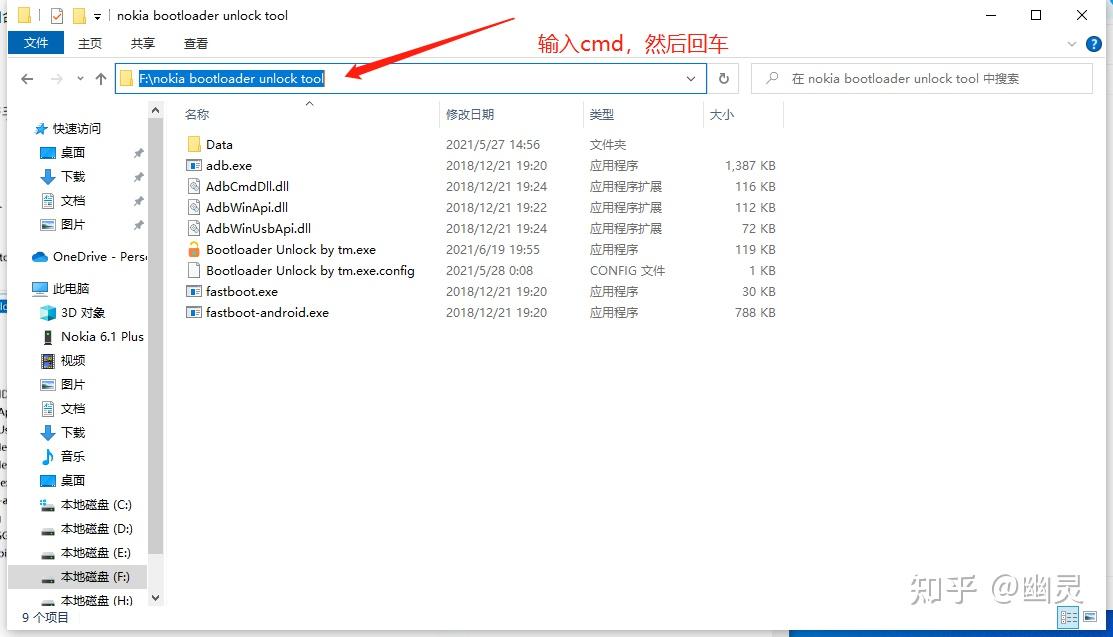Select Bootloader Unlock by tm.exe lock icon
Viewport: 1113px width, 637px height.
pyautogui.click(x=194, y=249)
